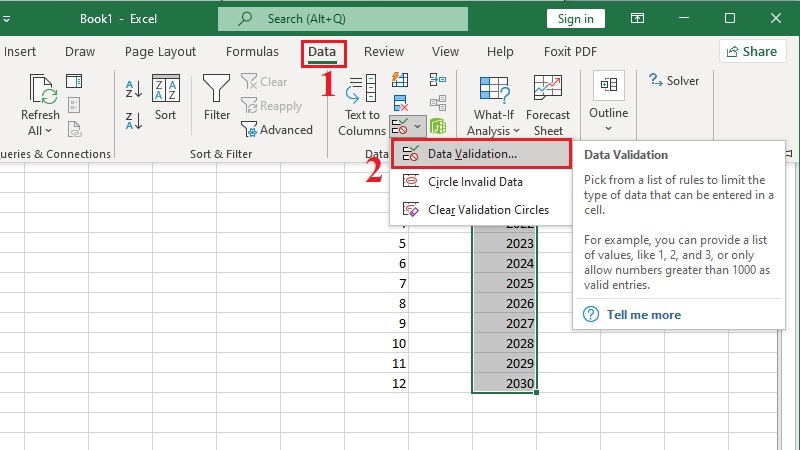This screenshot has width=800, height=450.
Task: Switch to the Draw tab
Action: [80, 52]
